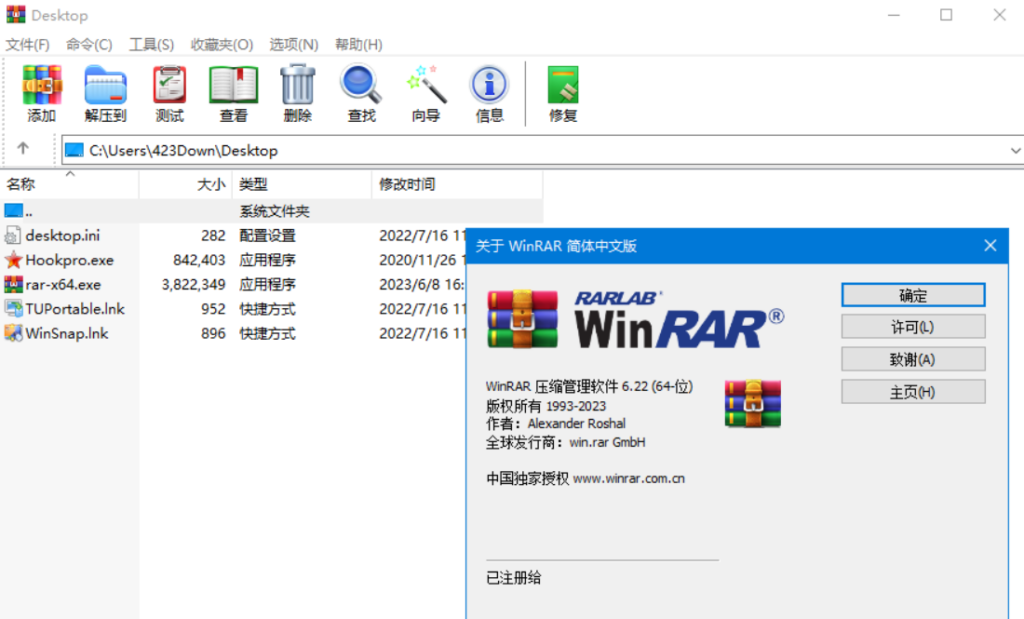Click the 修复 (Repair) toolbar icon
Image resolution: width=1024 pixels, height=619 pixels.
563,86
